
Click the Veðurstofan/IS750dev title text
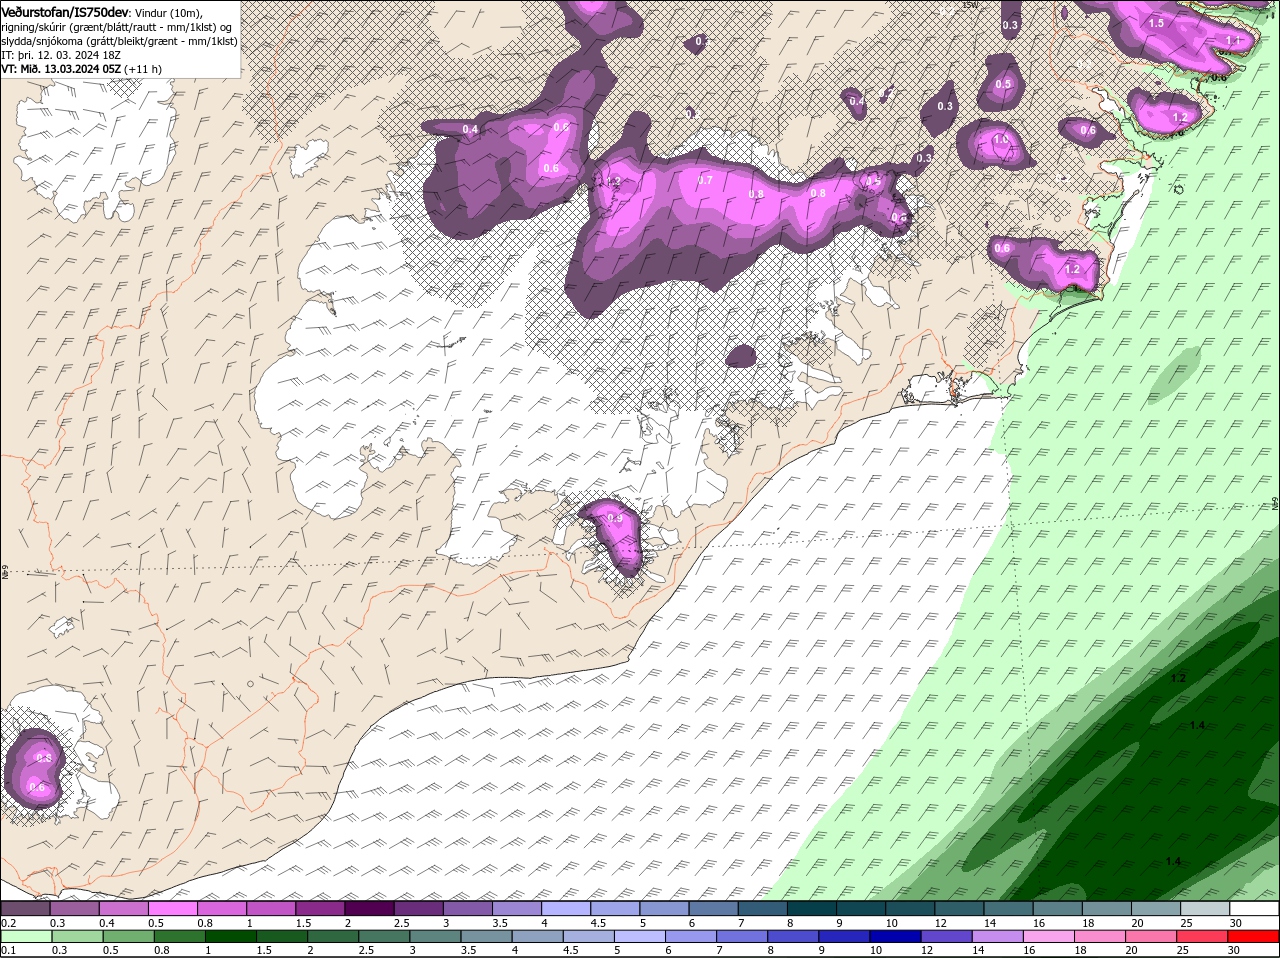click(65, 11)
